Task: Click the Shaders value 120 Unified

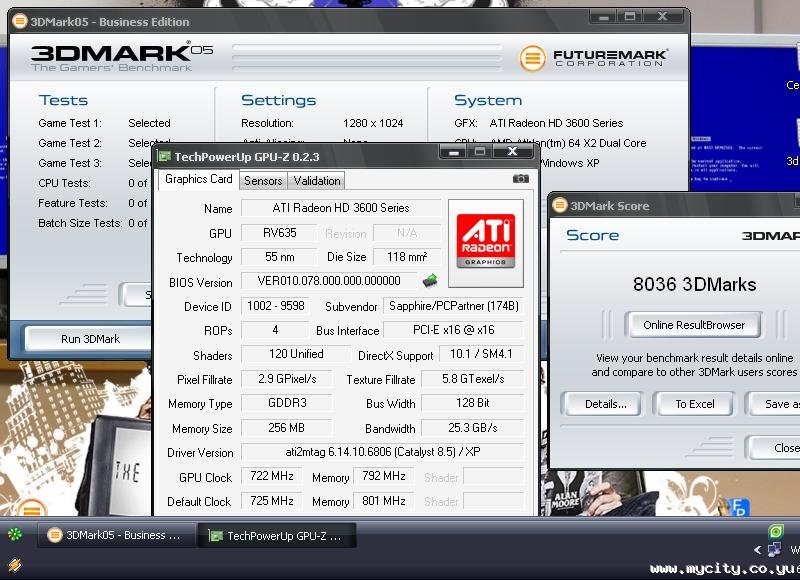Action: [296, 354]
